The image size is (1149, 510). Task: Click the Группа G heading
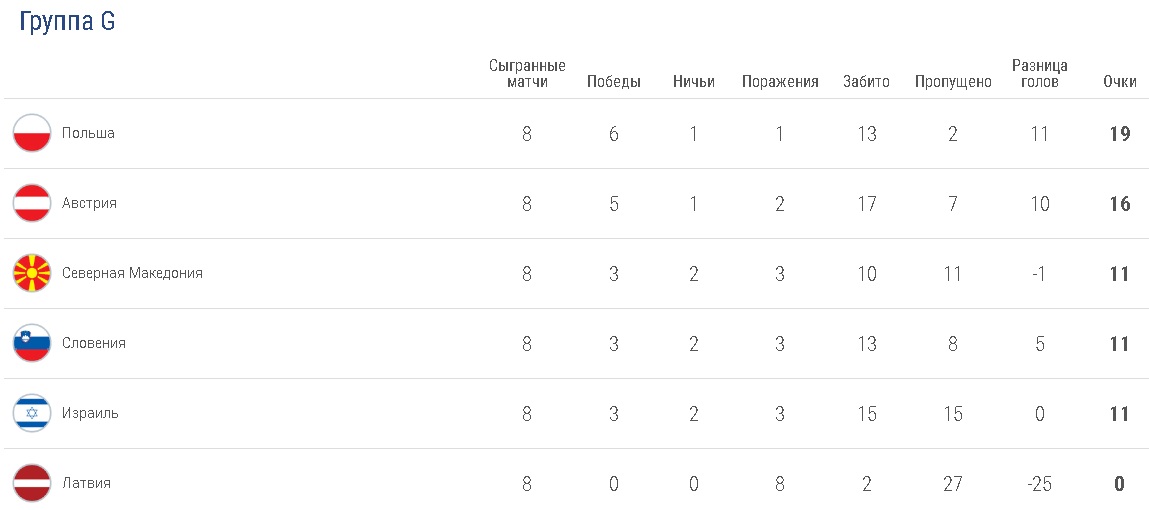(x=67, y=22)
